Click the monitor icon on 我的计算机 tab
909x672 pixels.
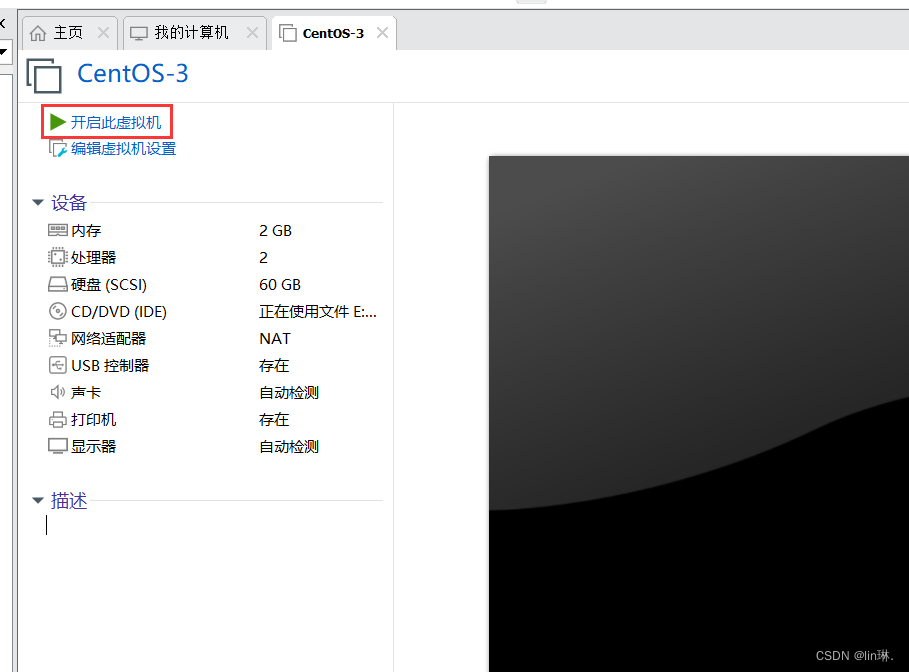click(139, 33)
